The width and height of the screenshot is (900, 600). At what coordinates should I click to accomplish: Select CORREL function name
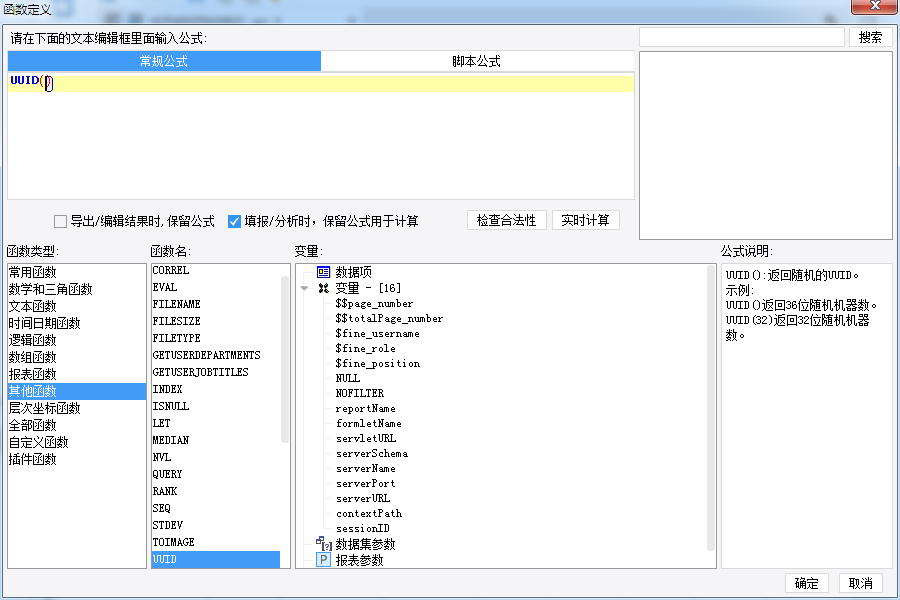(x=216, y=270)
